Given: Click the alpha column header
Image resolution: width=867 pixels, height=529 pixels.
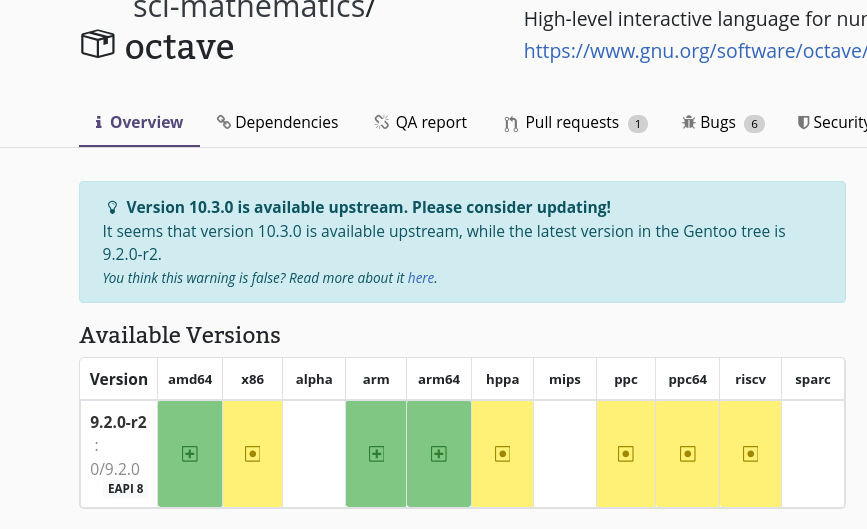Looking at the screenshot, I should click(314, 379).
